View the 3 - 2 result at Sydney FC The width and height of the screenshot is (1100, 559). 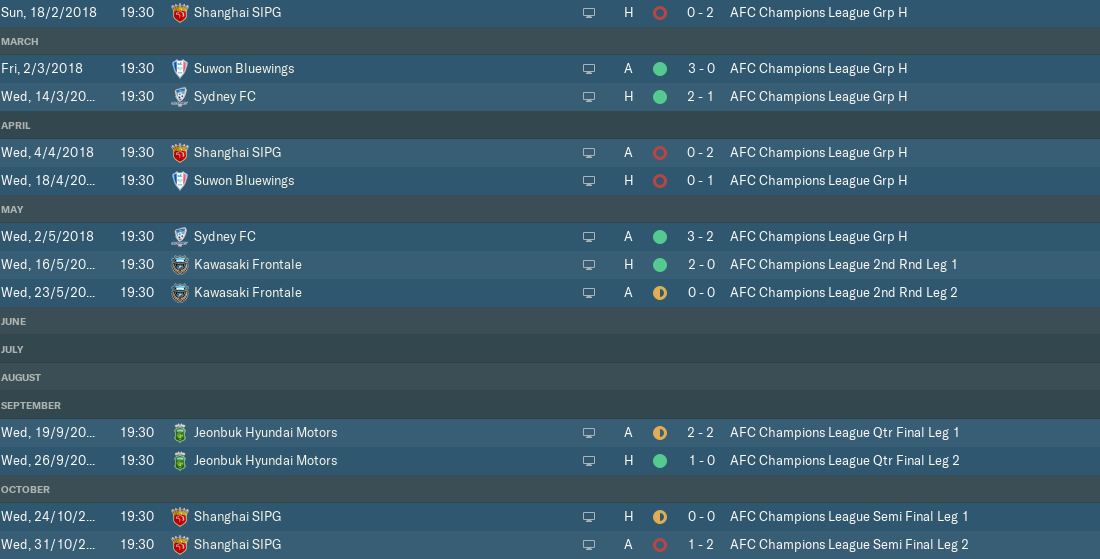coord(700,236)
